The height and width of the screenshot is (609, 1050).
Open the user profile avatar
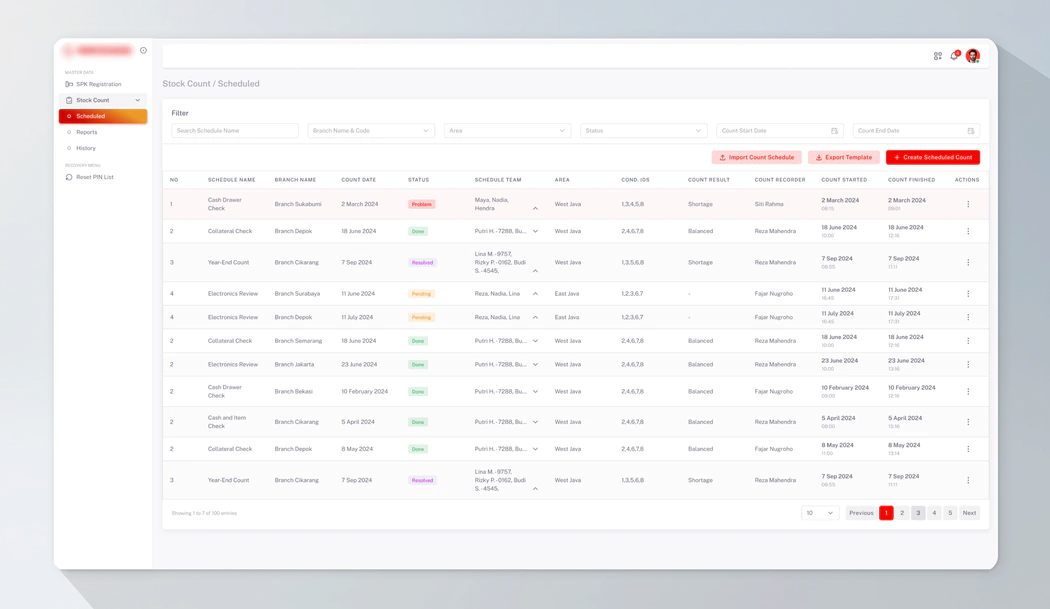click(x=973, y=56)
